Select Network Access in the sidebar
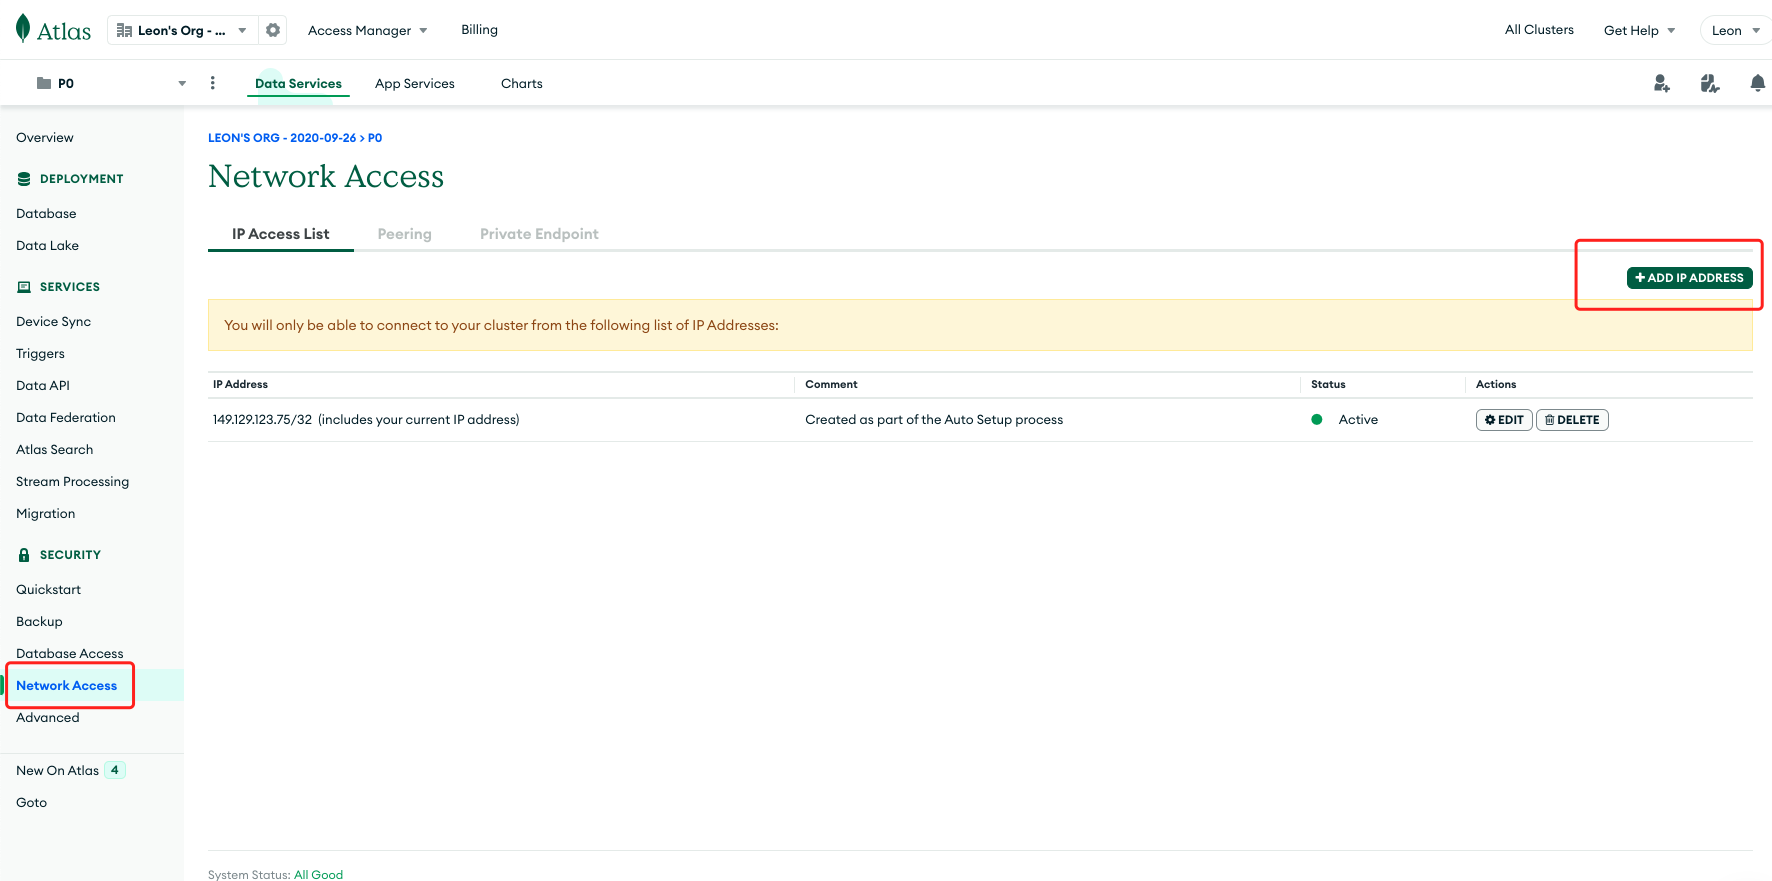 coord(66,686)
